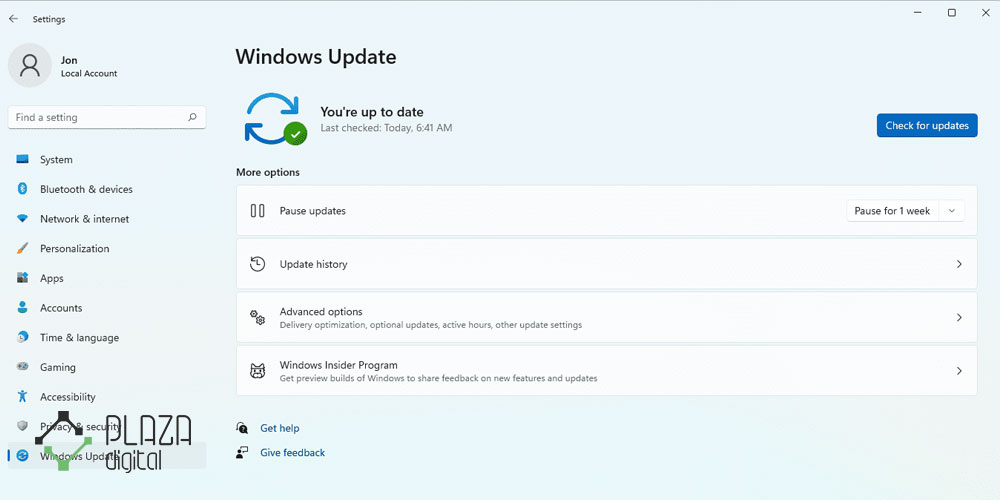The image size is (1000, 500).
Task: Click the Give feedback link
Action: (293, 453)
